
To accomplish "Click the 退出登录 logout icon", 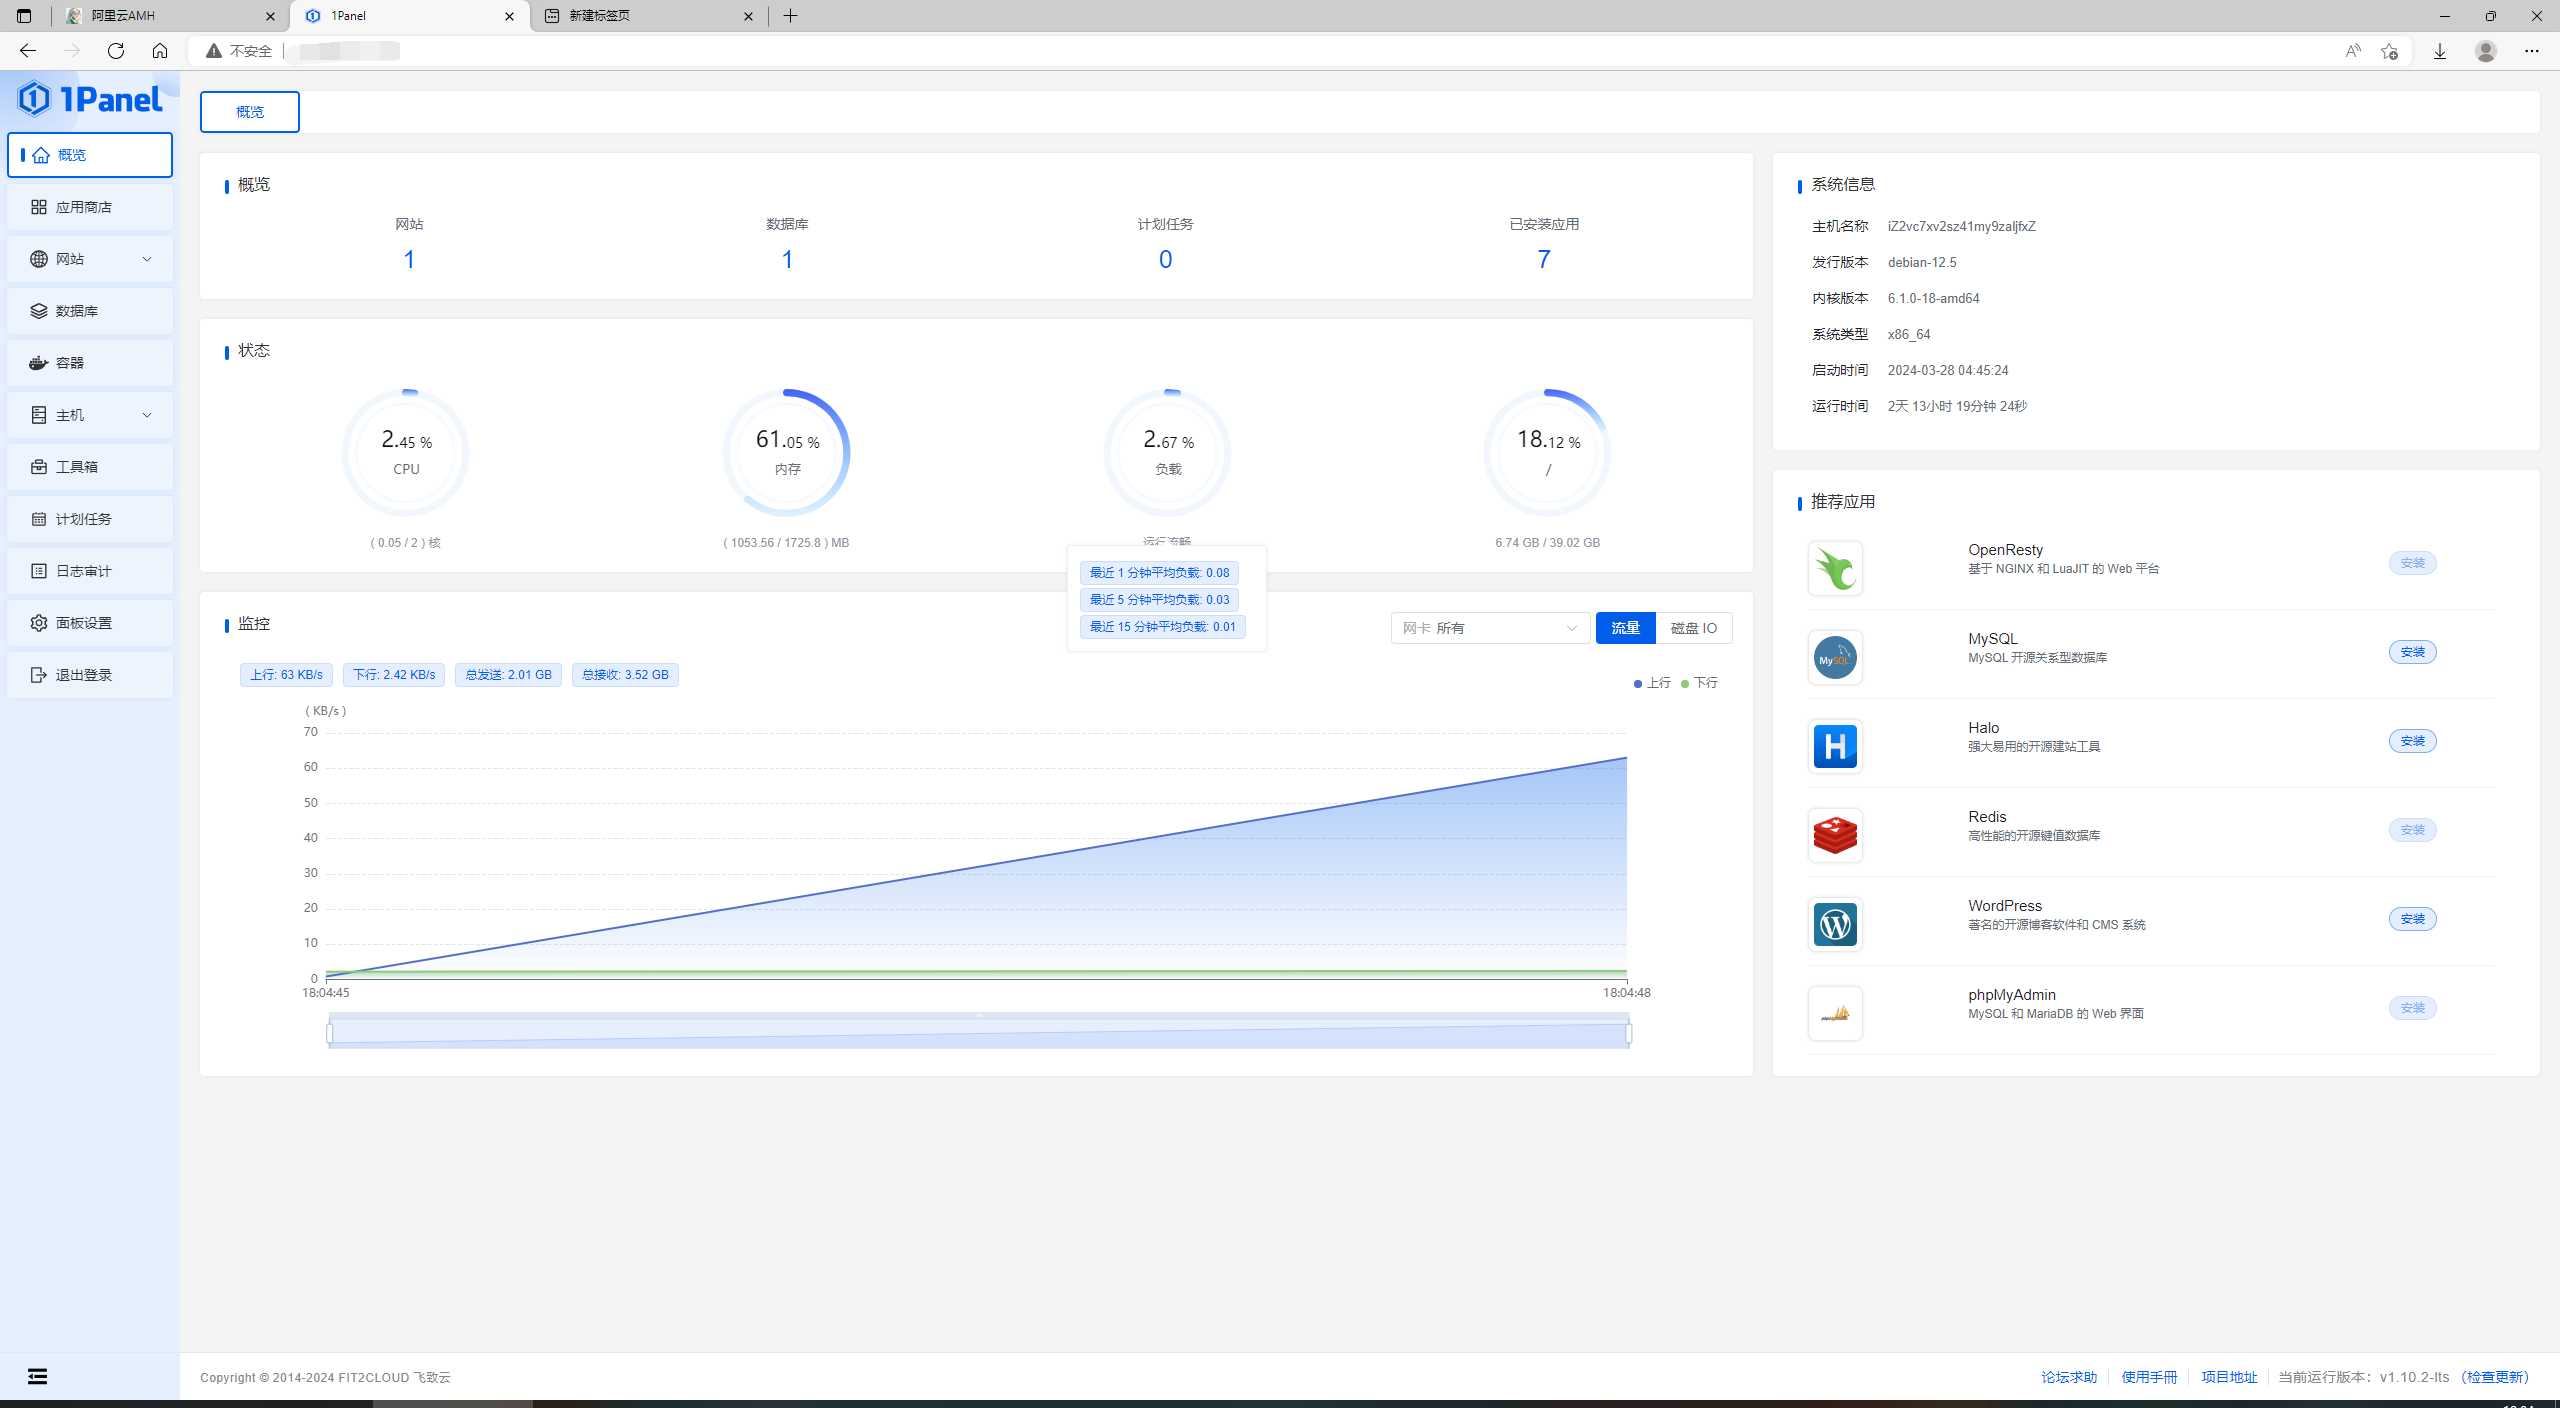I will pyautogui.click(x=39, y=675).
